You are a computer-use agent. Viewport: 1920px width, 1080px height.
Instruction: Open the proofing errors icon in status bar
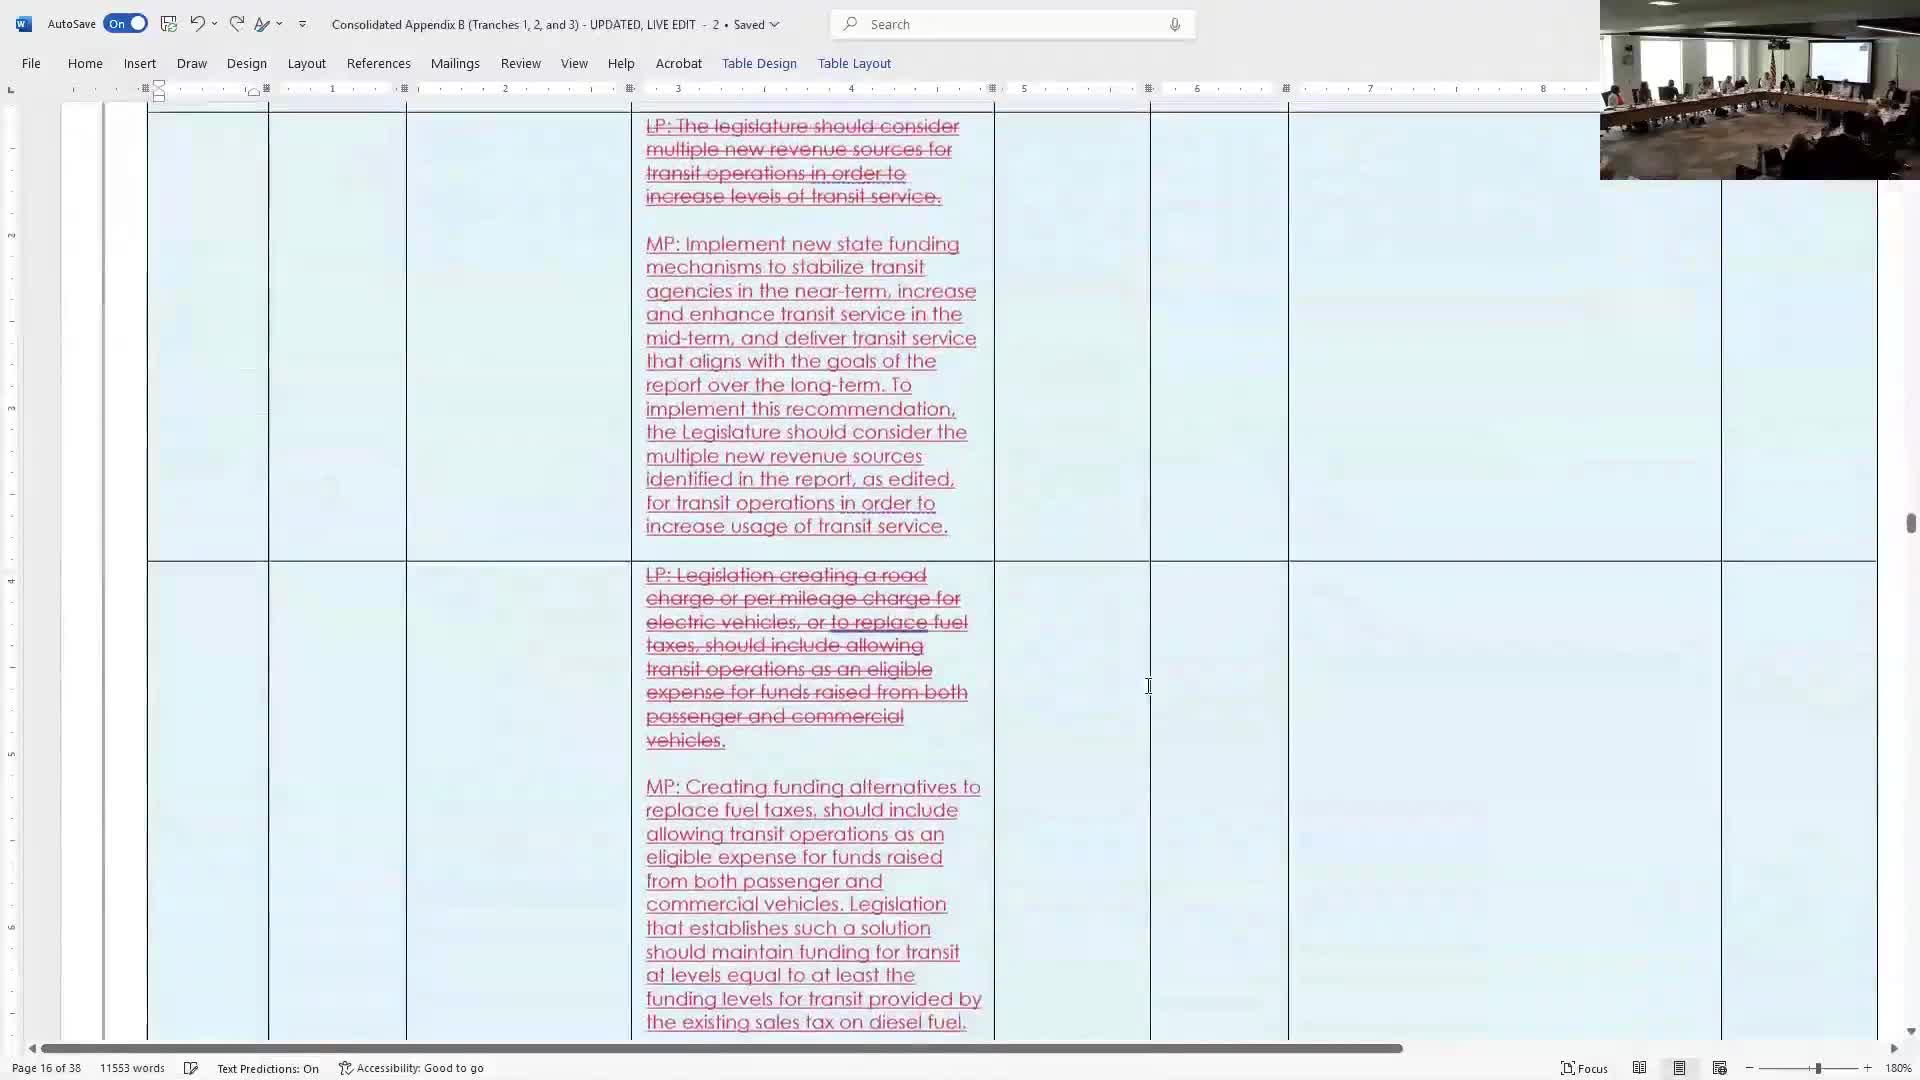pos(191,1068)
